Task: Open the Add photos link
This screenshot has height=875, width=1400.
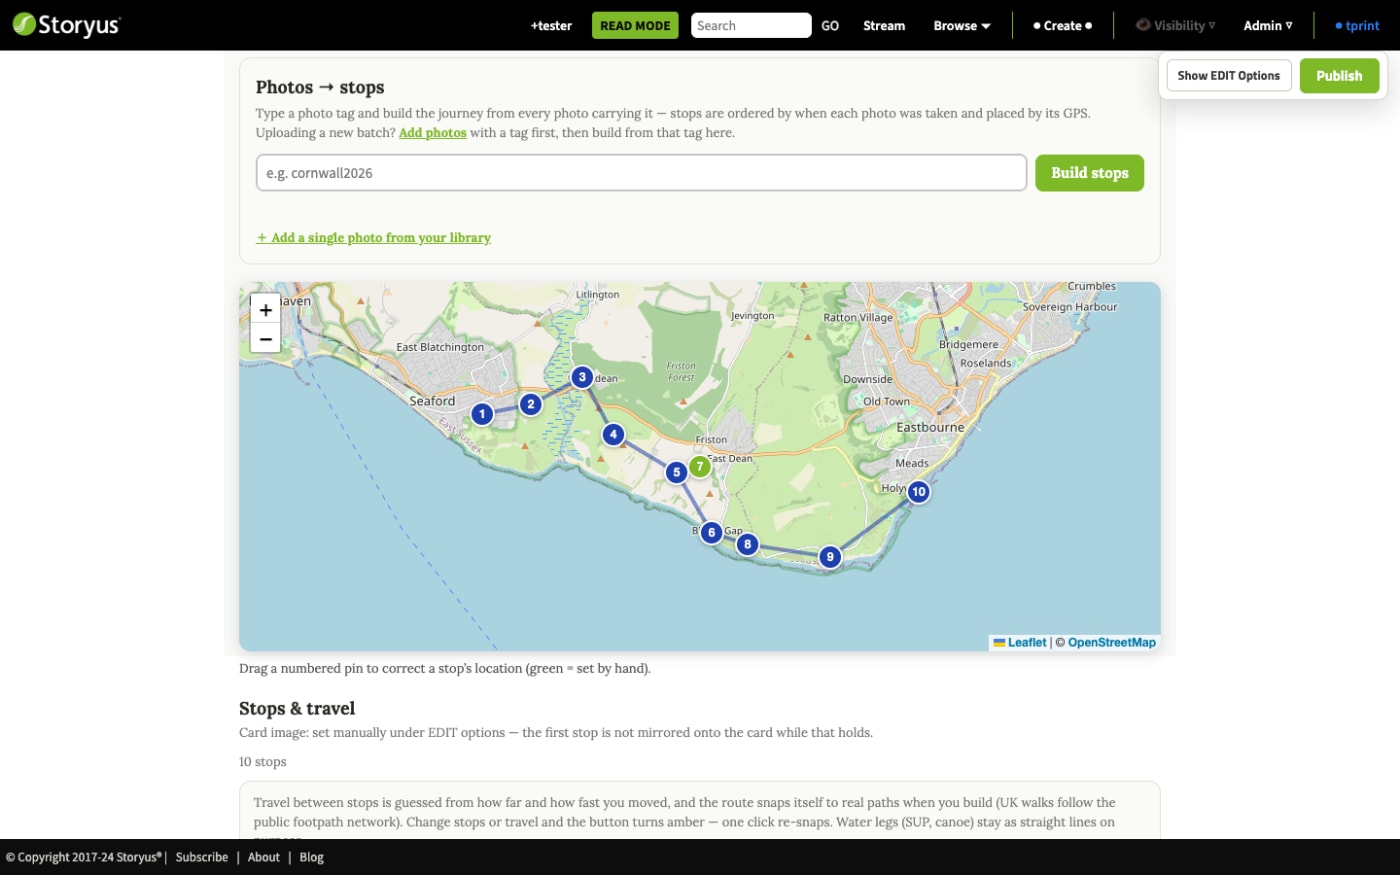Action: [x=433, y=132]
